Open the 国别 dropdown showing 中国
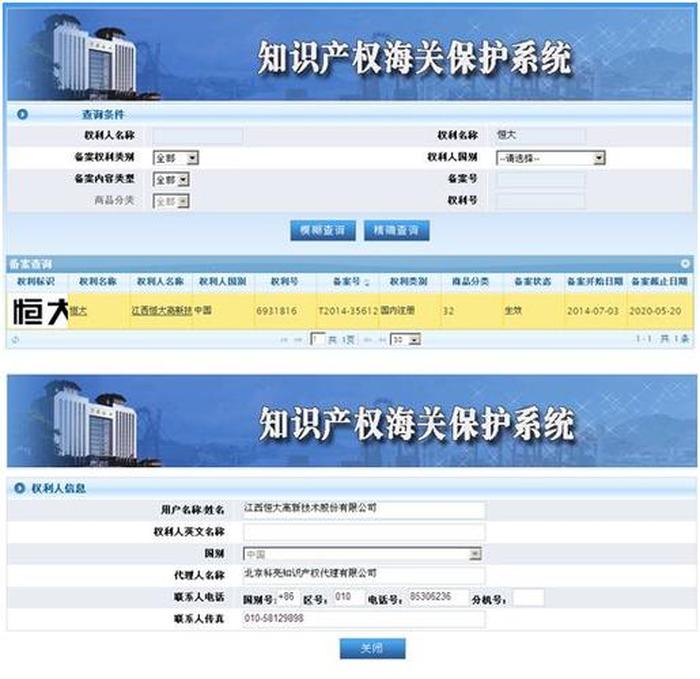The height and width of the screenshot is (679, 700). (362, 554)
